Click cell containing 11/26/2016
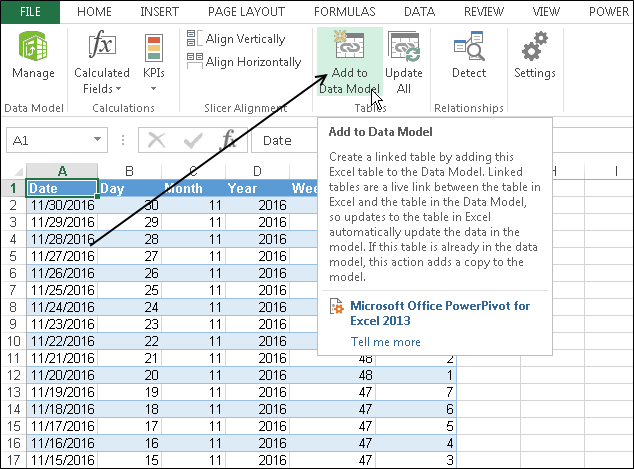This screenshot has width=634, height=469. point(62,273)
